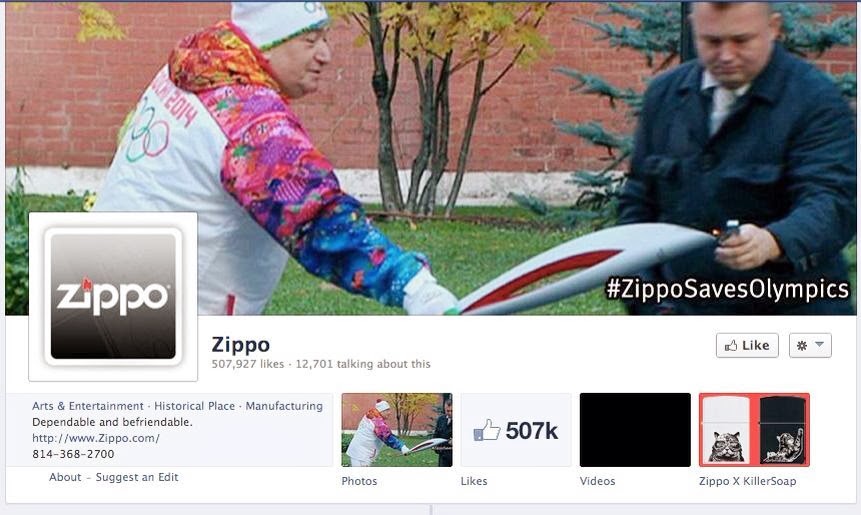Open the Zippo X KillerSoap app tile
The height and width of the screenshot is (515, 861).
point(754,430)
